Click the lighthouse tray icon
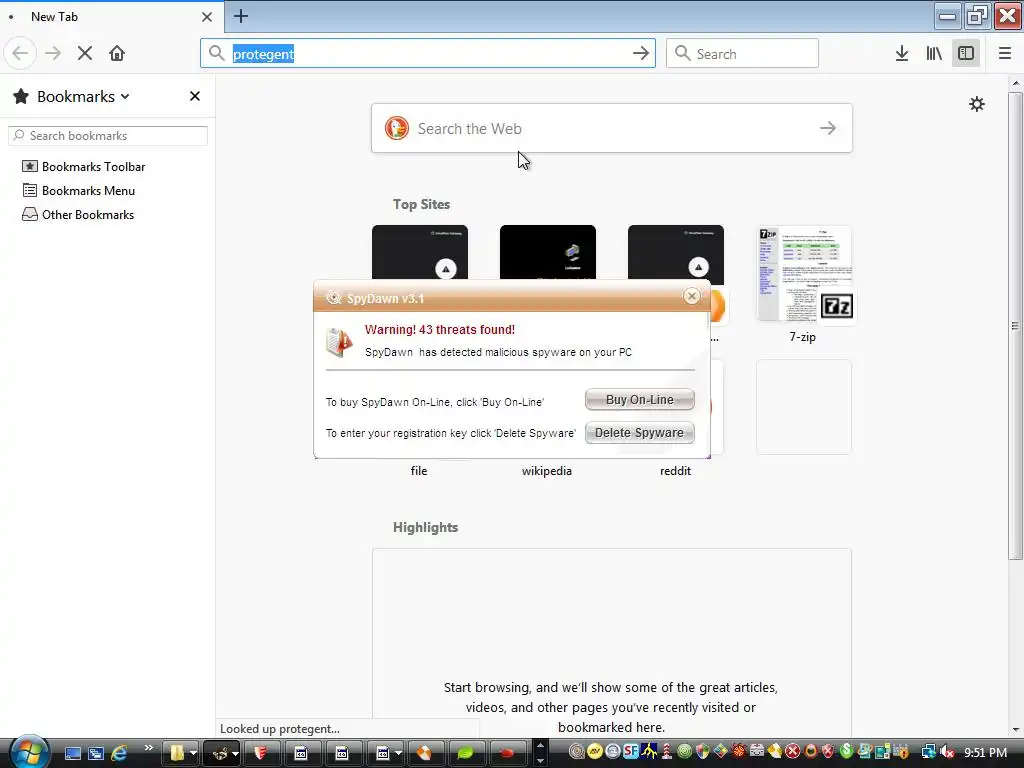 [x=667, y=751]
